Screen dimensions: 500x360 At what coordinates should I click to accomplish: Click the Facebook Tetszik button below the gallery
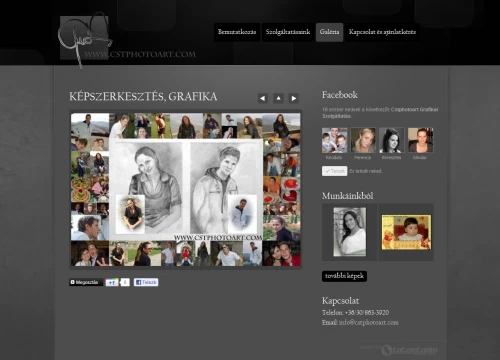click(146, 282)
